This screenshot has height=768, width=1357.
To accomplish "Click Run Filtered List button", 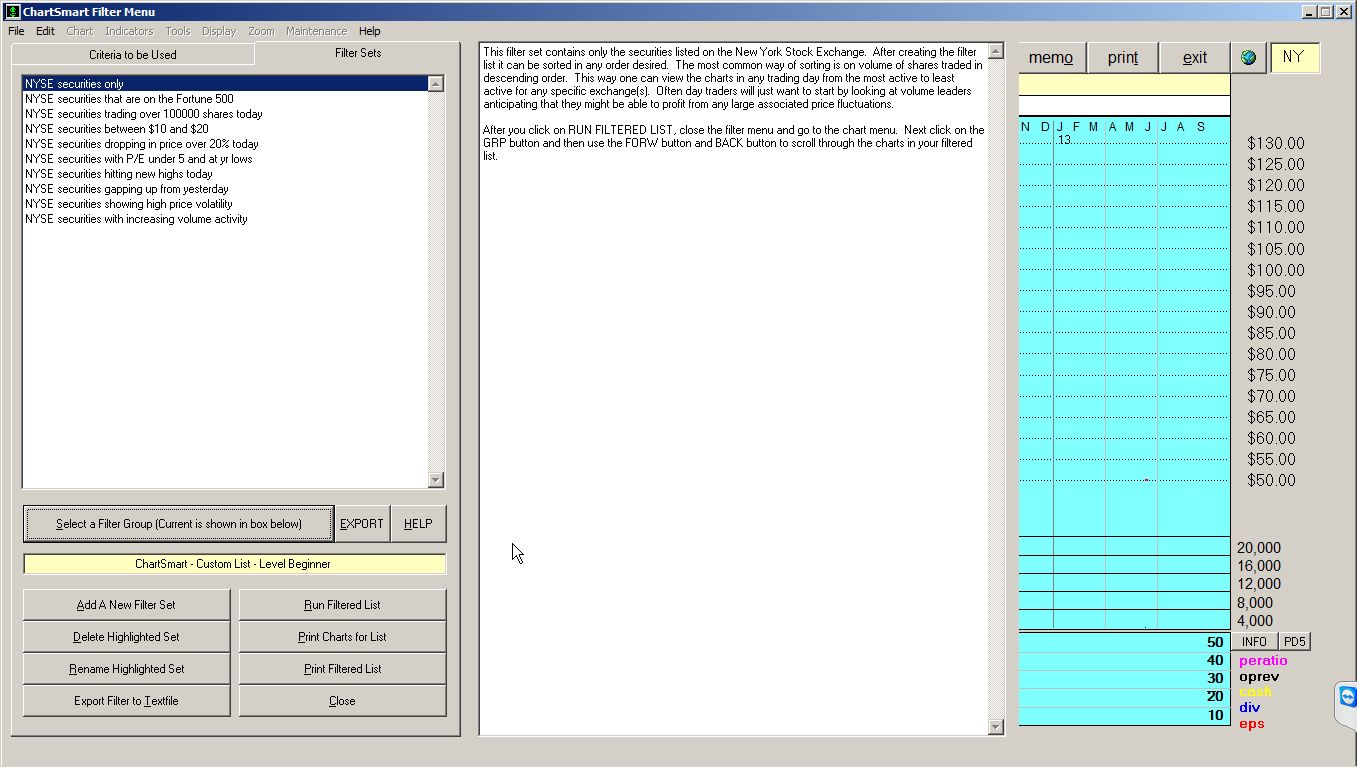I will 342,605.
